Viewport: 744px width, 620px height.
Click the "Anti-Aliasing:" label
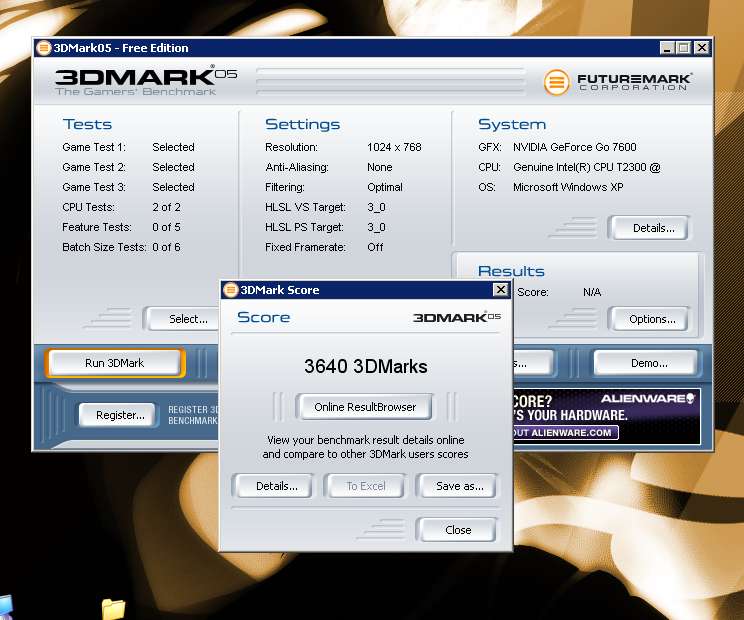[297, 167]
